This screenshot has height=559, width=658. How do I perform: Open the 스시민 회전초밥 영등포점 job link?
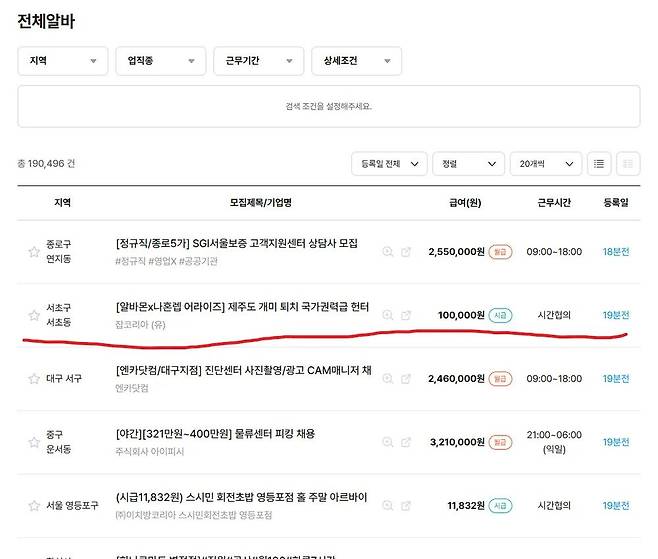click(241, 497)
